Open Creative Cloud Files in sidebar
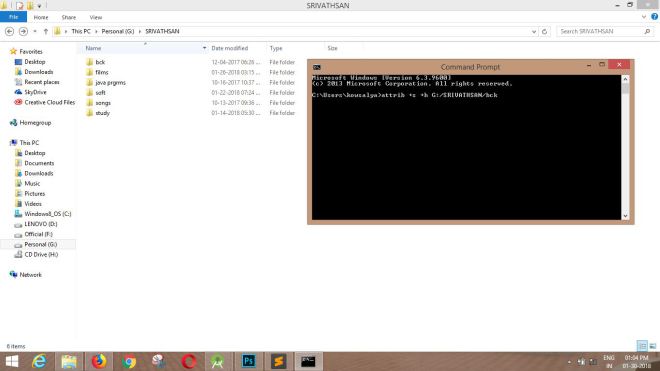 49,102
